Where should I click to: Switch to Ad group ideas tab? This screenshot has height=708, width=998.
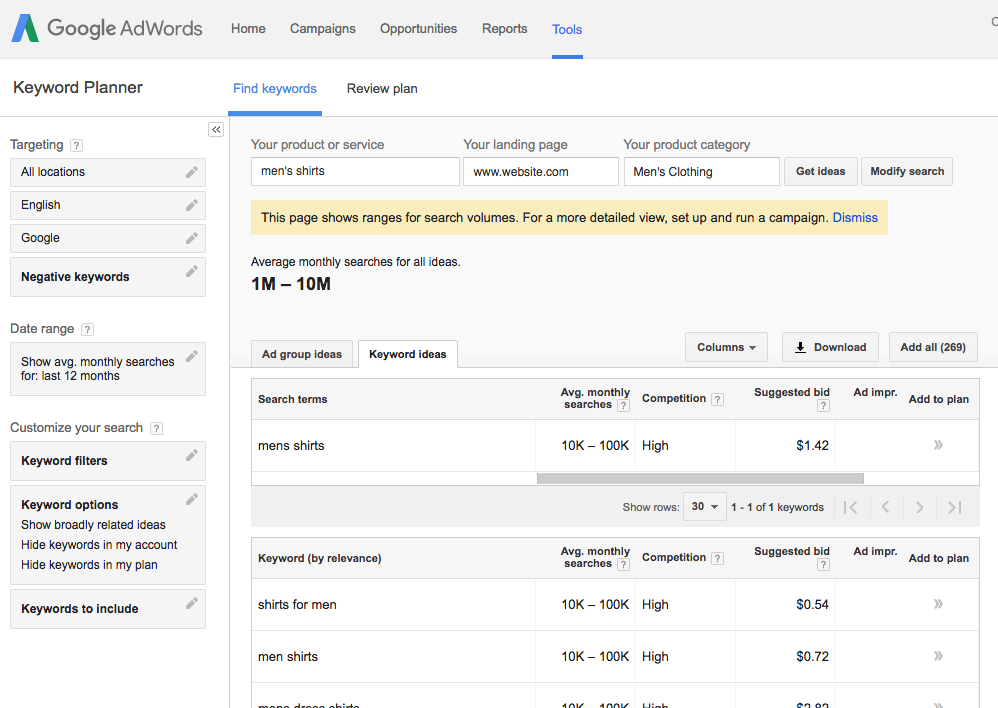(x=302, y=354)
